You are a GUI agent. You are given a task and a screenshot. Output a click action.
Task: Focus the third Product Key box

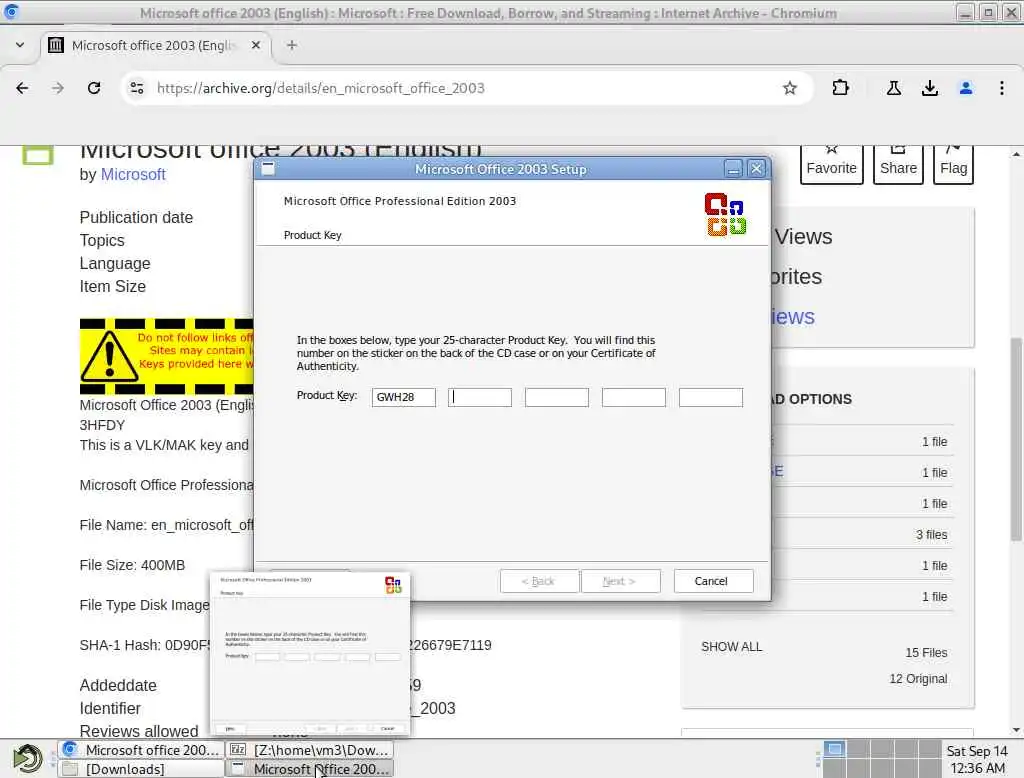[x=557, y=397]
